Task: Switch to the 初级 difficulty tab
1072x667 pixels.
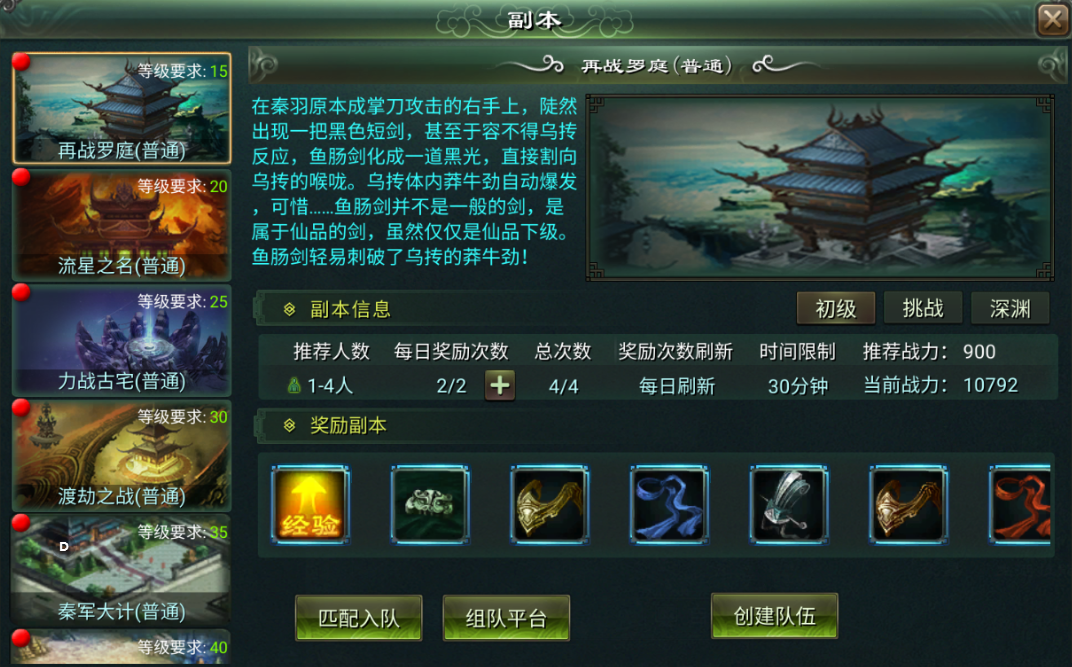Action: coord(835,309)
